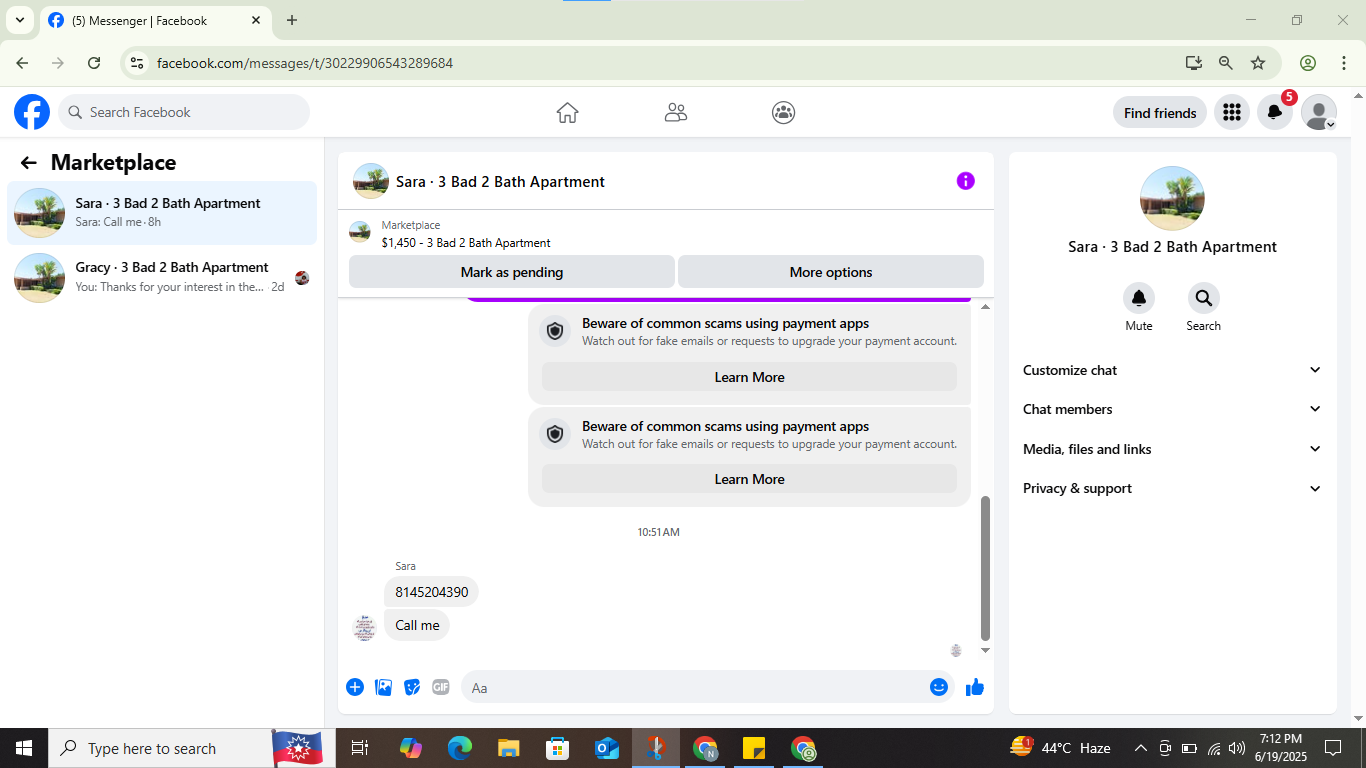The width and height of the screenshot is (1366, 768).
Task: Open a new browser tab
Action: point(292,20)
